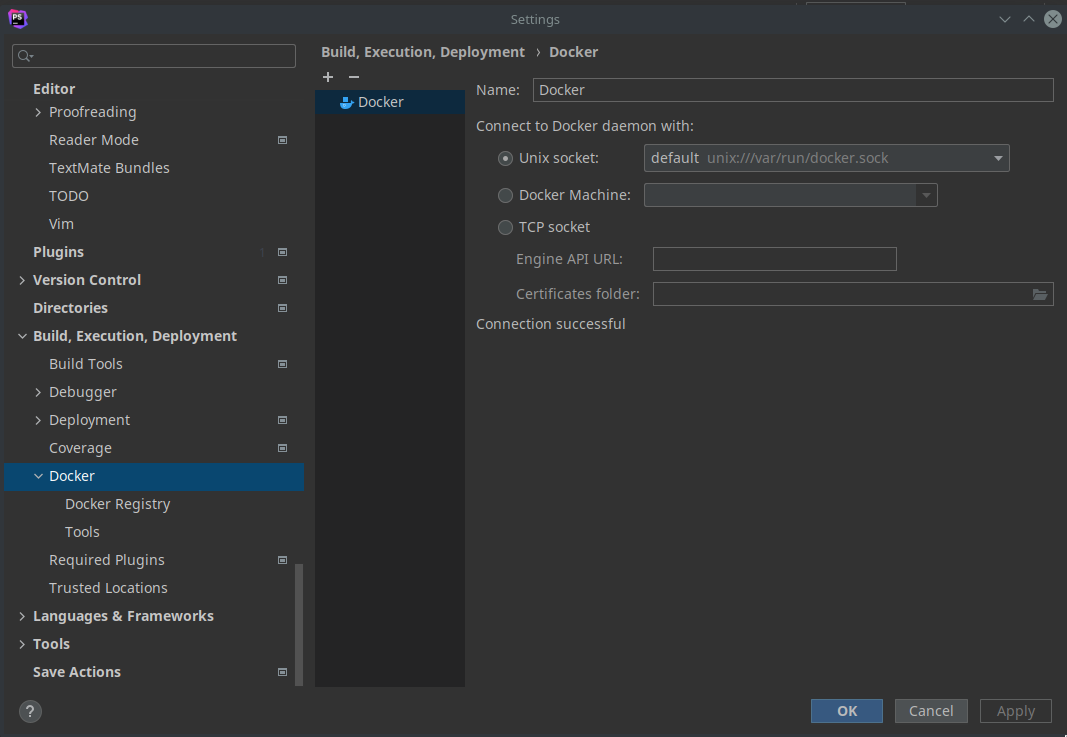This screenshot has height=737, width=1067.
Task: Select the Docker Machine radio button
Action: coord(505,195)
